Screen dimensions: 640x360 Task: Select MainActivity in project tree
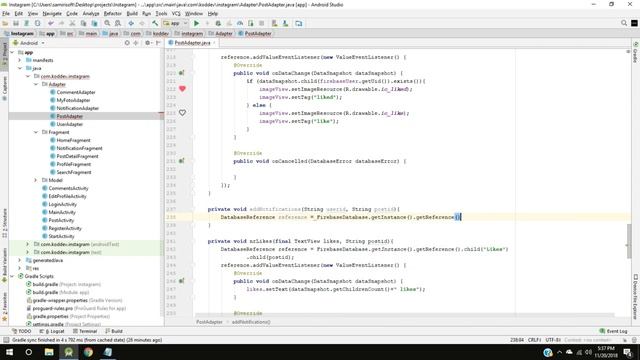pyautogui.click(x=62, y=212)
